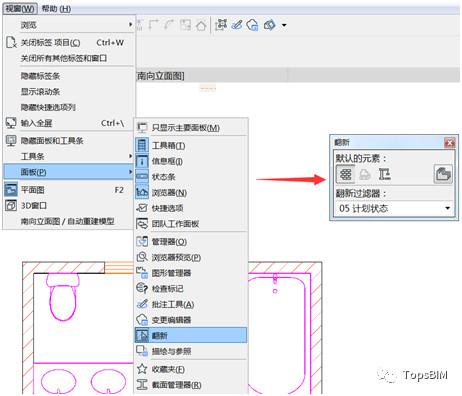Choose 输入全屏 full screen entry

69,123
